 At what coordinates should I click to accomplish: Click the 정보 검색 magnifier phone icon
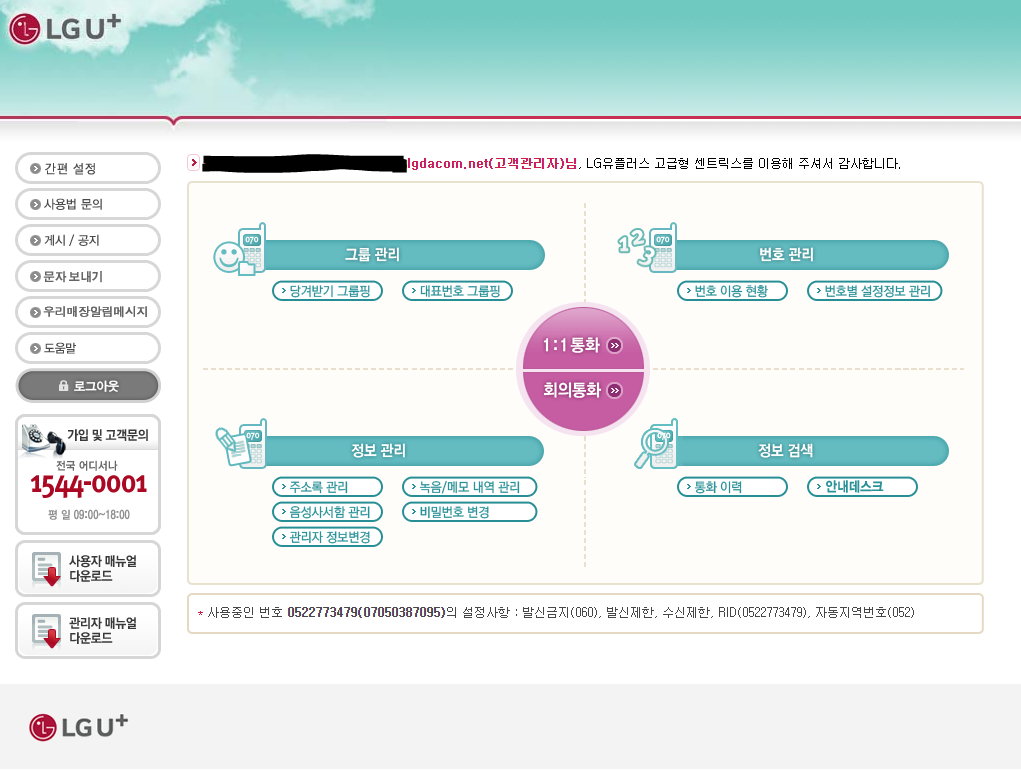pyautogui.click(x=656, y=444)
